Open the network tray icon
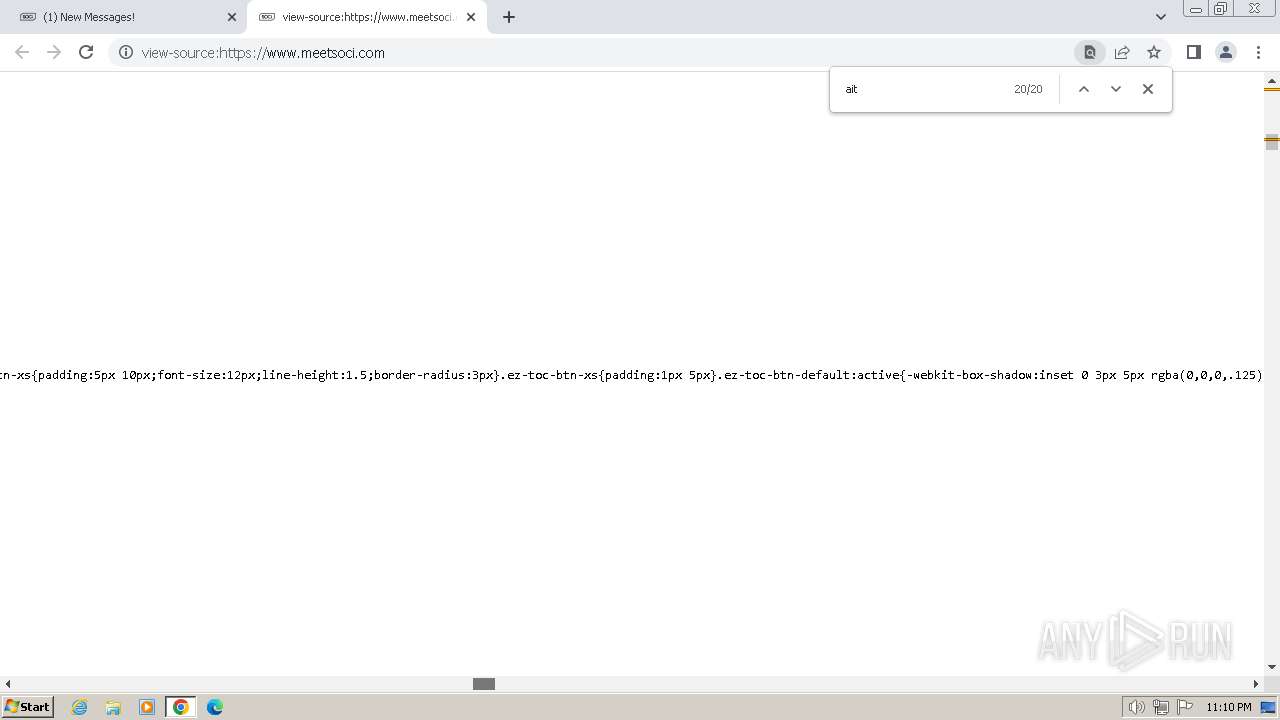Screen dimensions: 1280x720 1161,707
